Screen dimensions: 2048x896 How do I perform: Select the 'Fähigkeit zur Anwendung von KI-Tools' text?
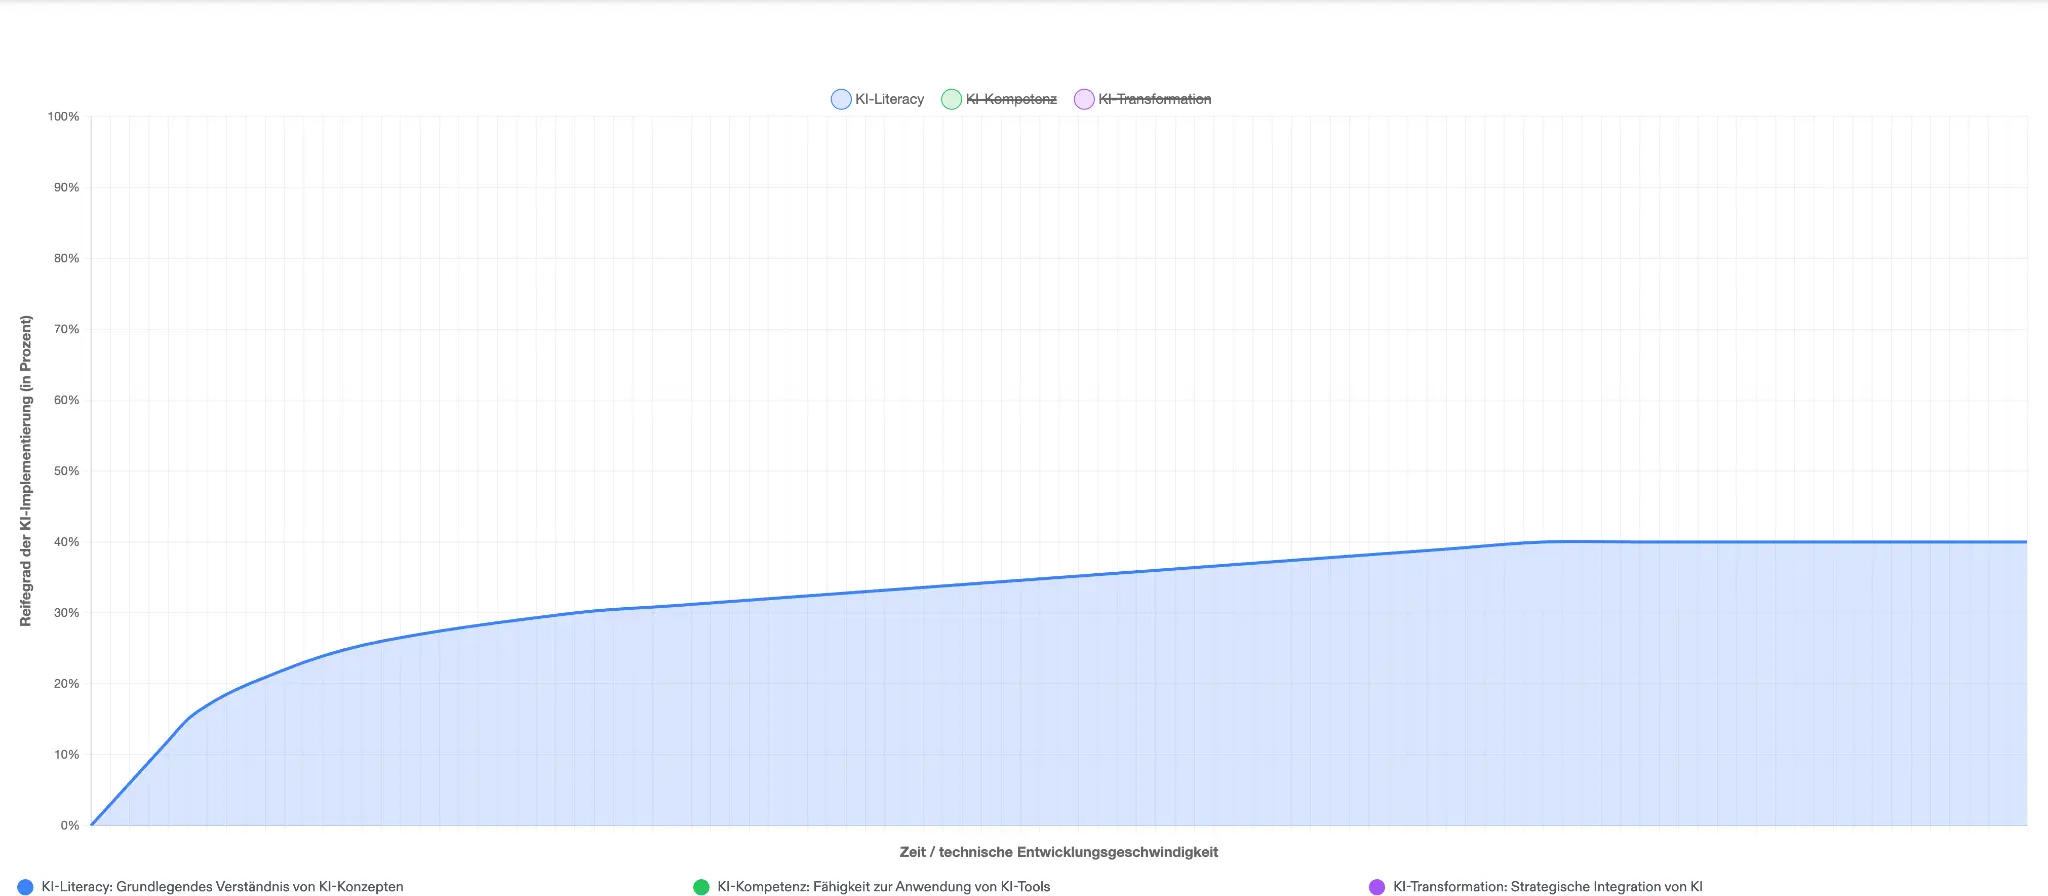pos(931,887)
